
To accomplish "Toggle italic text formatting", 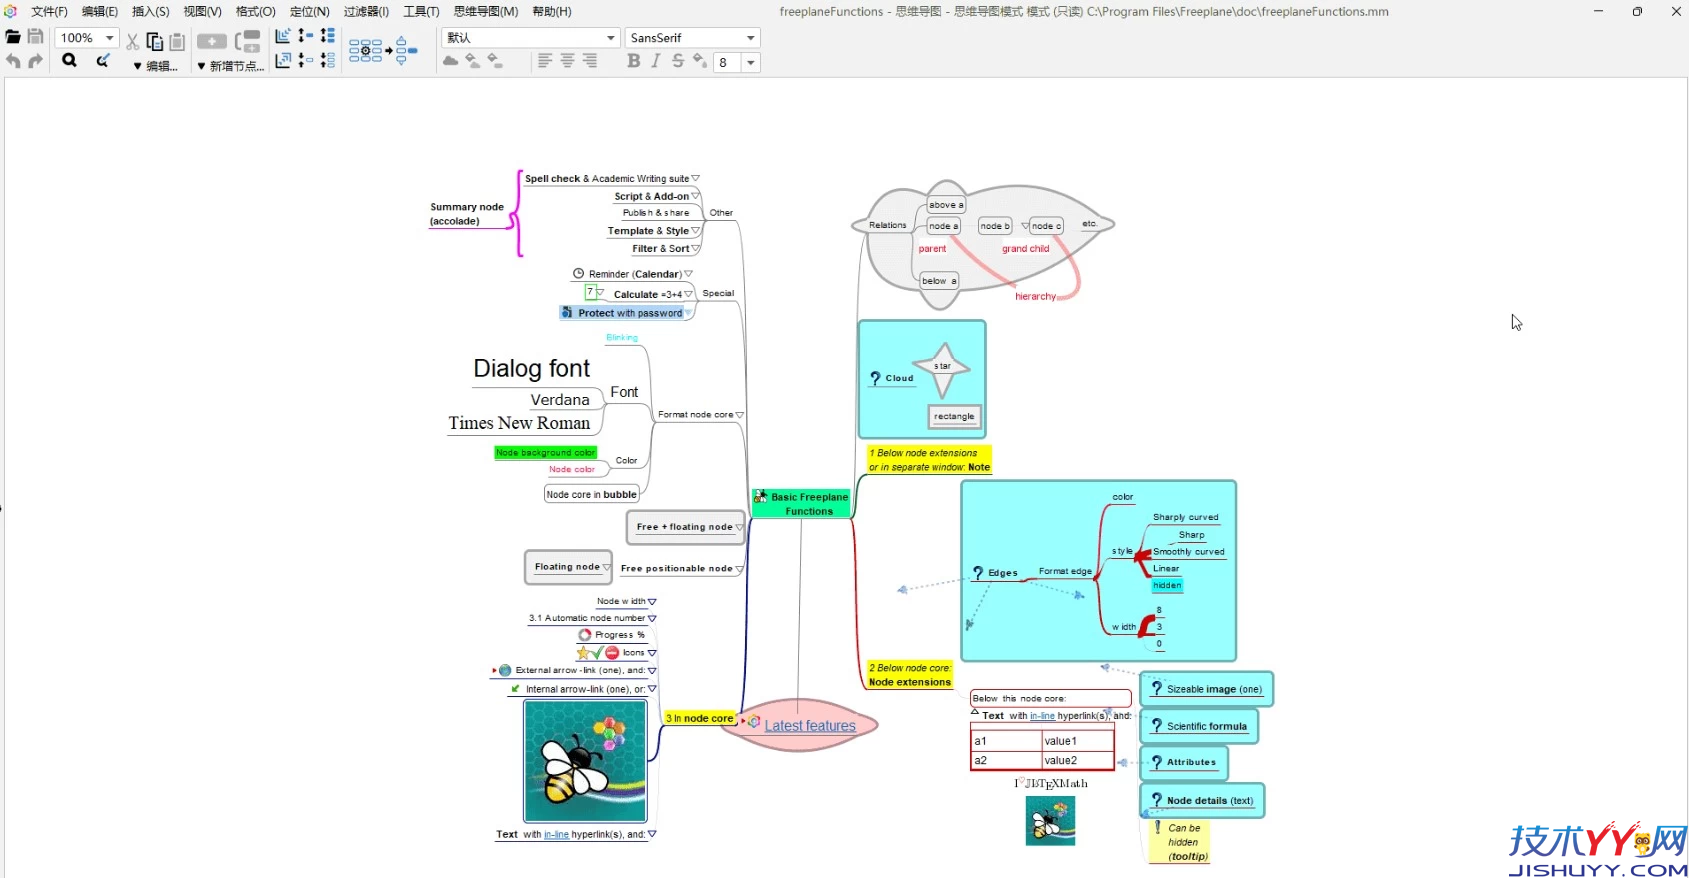I will click(656, 61).
